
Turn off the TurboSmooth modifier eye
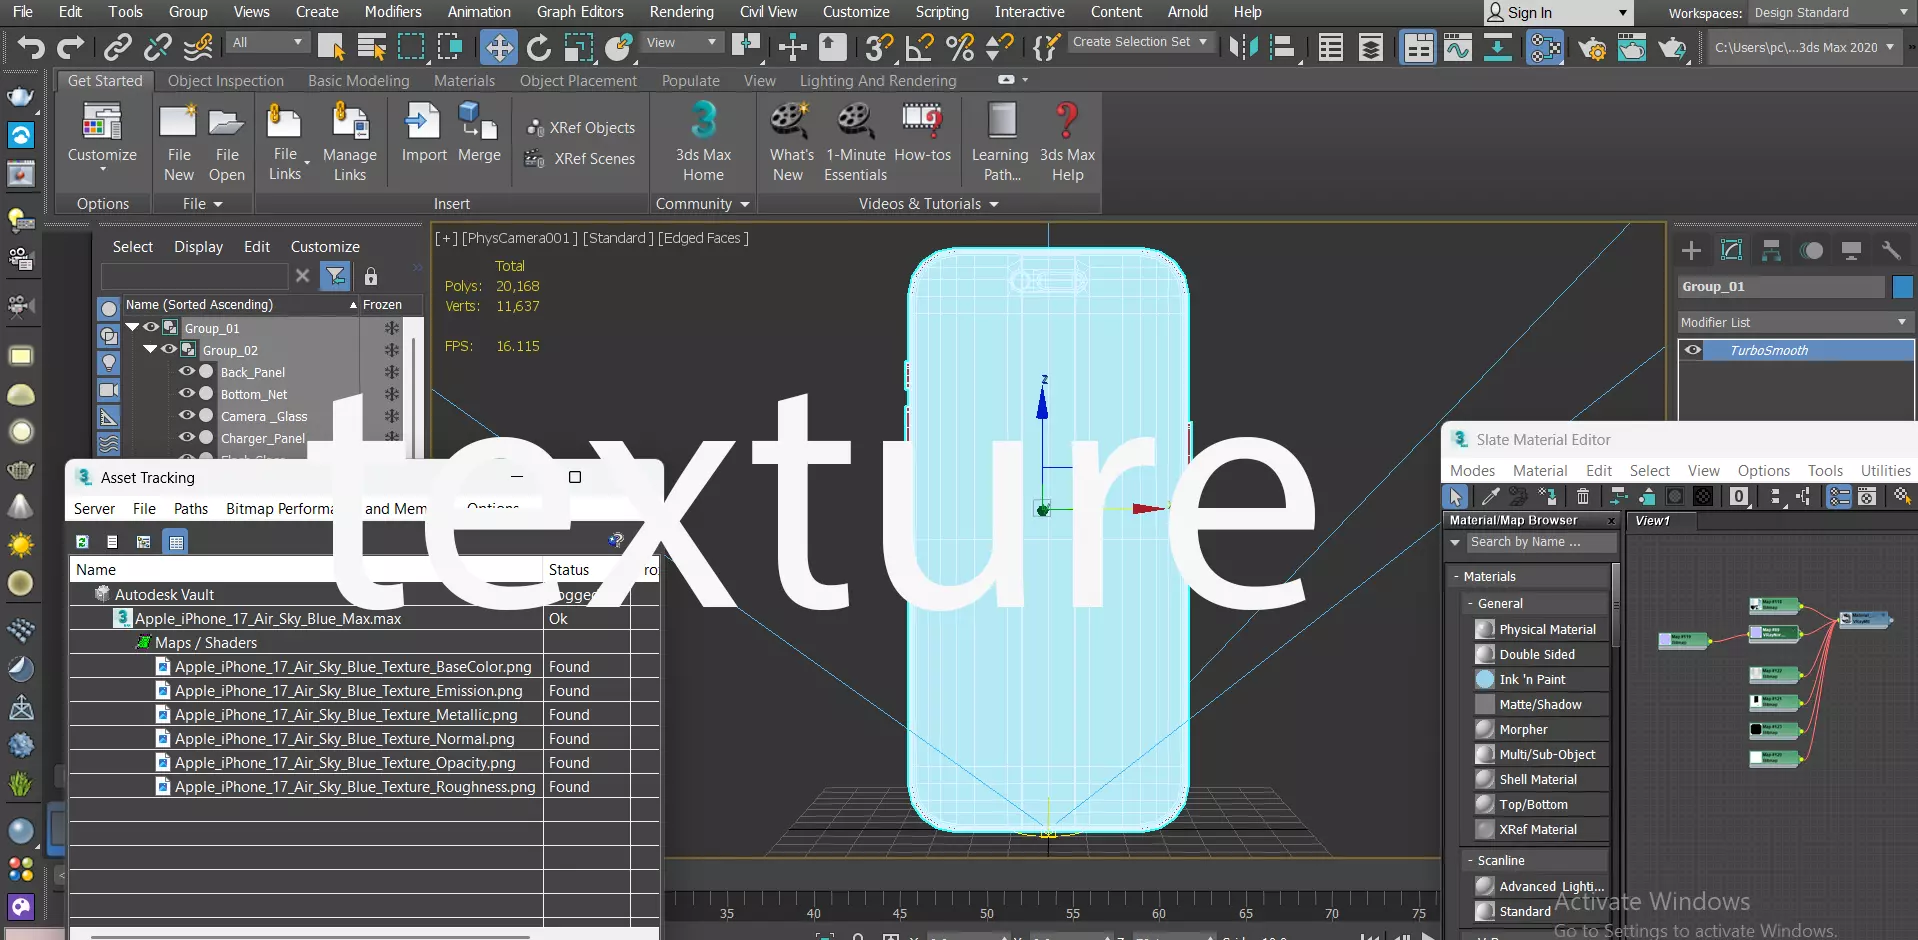click(1693, 350)
